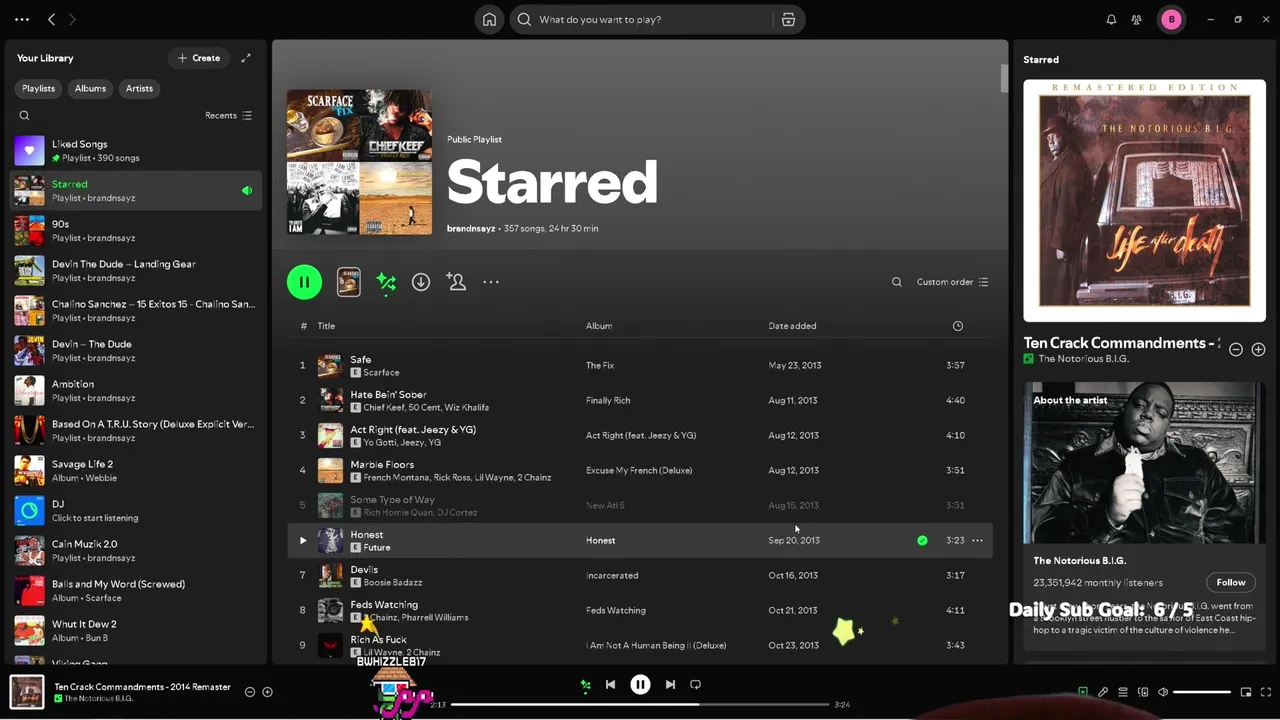1280x720 pixels.
Task: Select the Marble Floors track row
Action: coord(640,470)
